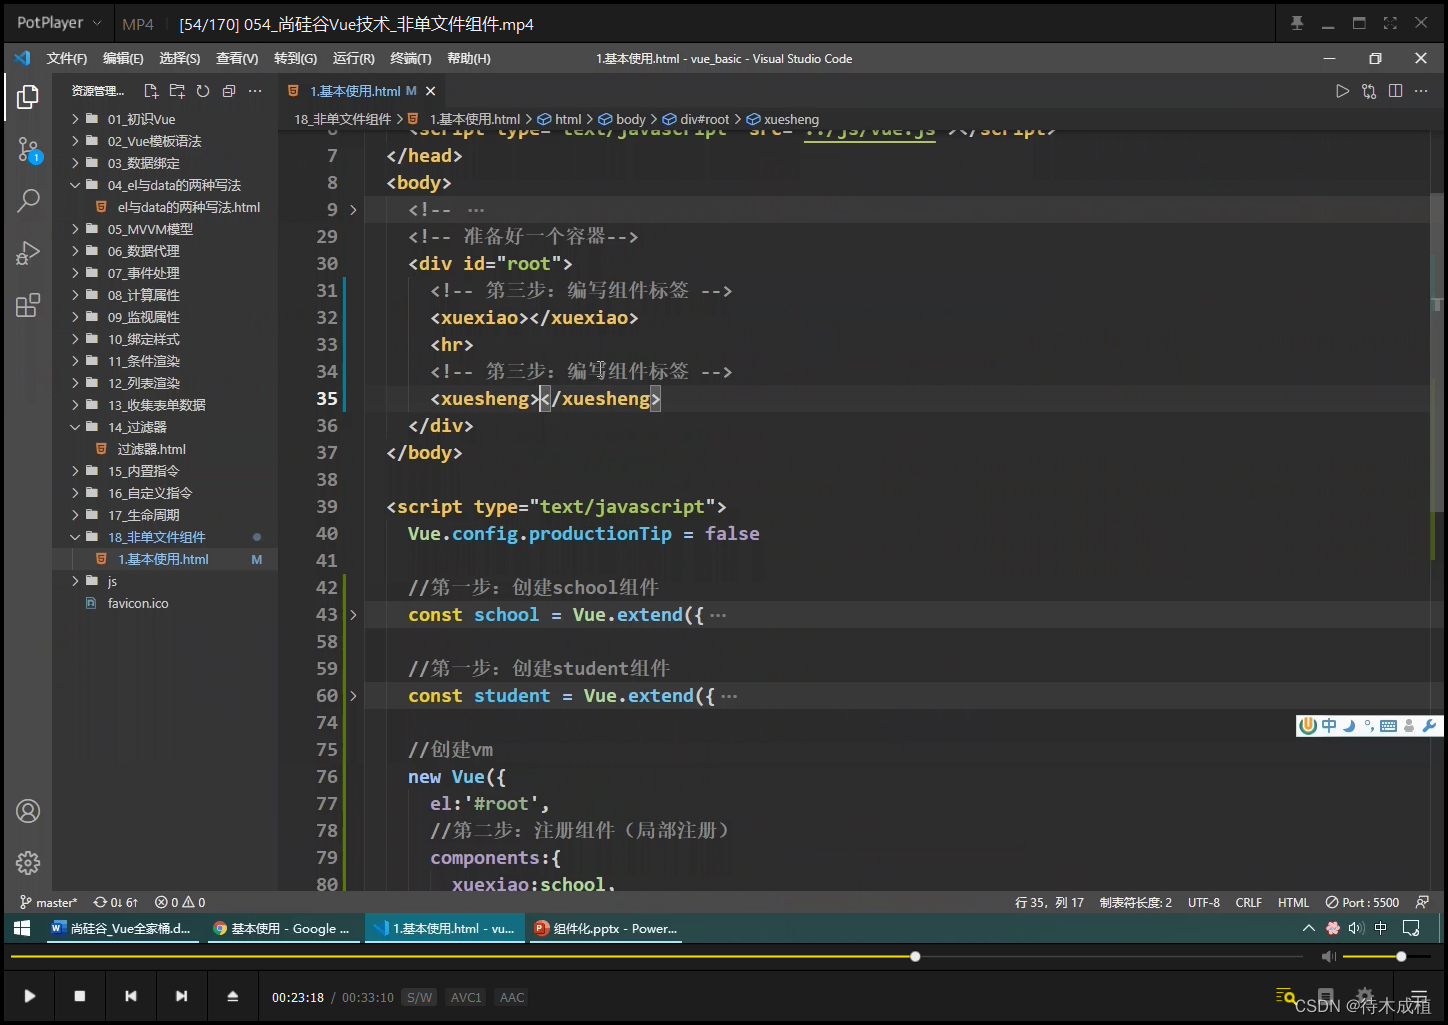Split the editor to the right
Screen dimensions: 1448x1025
point(1395,91)
